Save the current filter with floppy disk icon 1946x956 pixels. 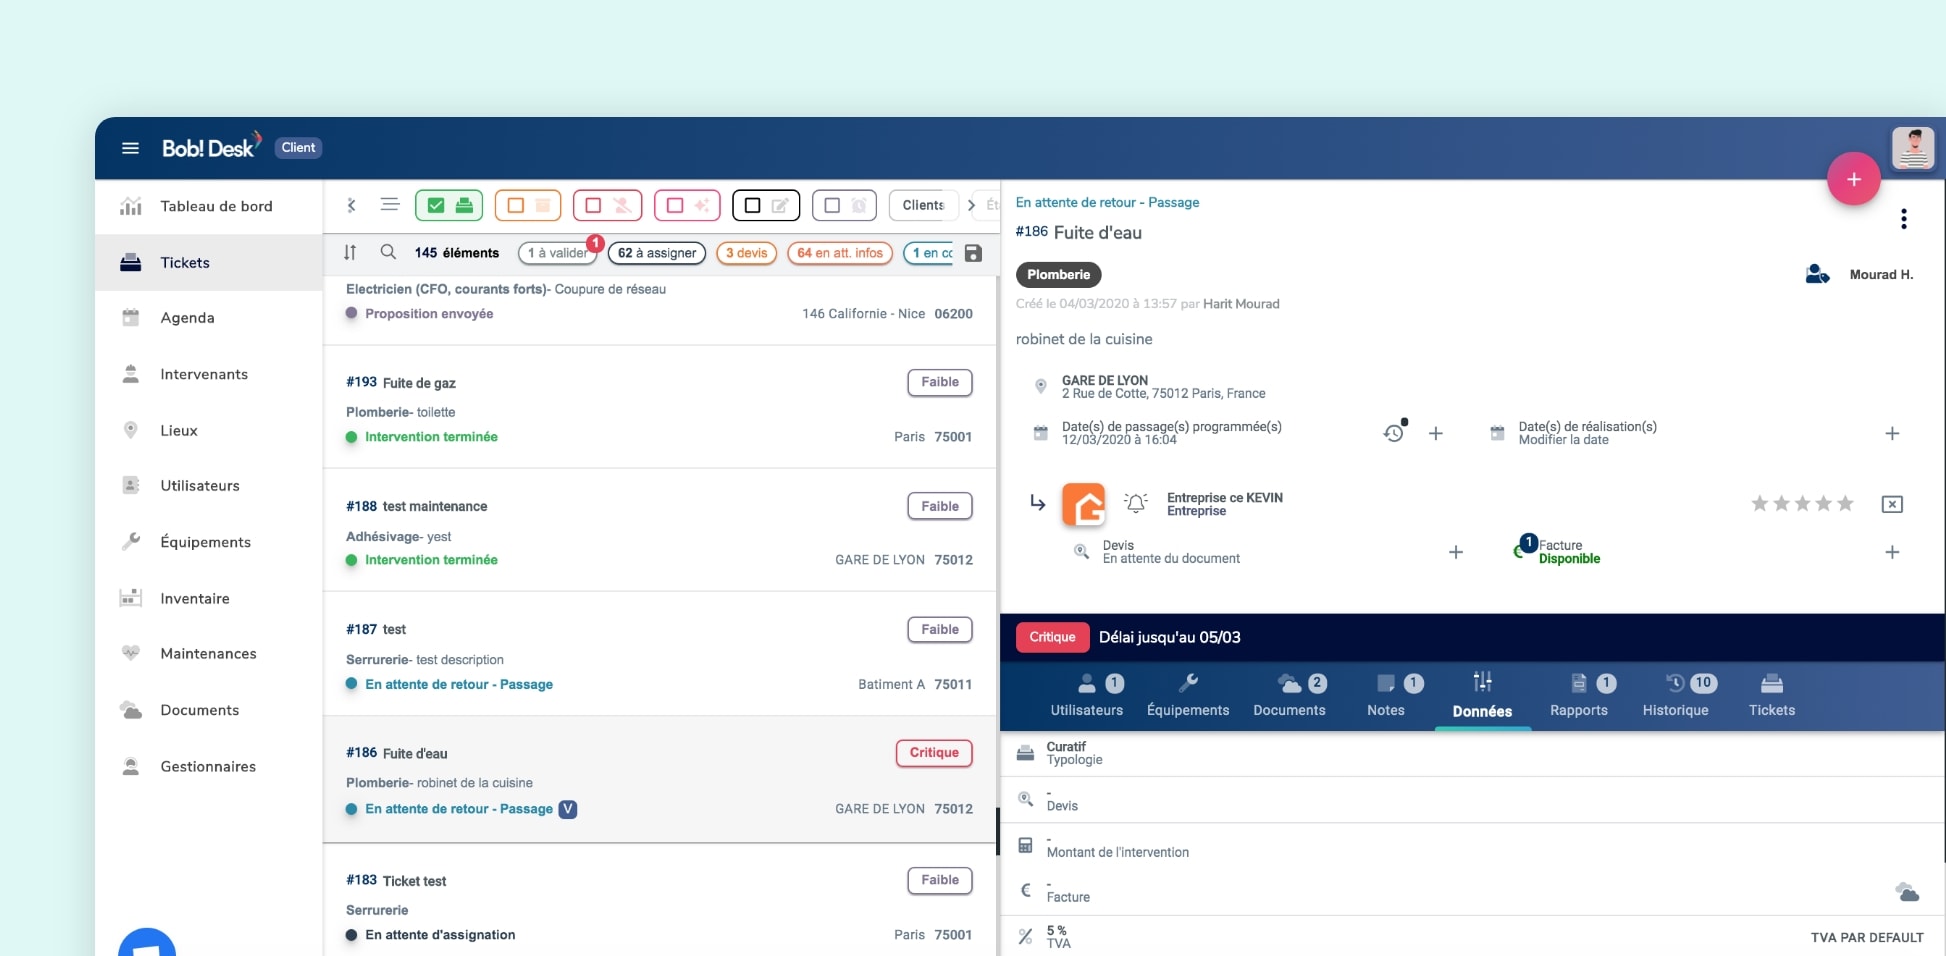point(973,253)
